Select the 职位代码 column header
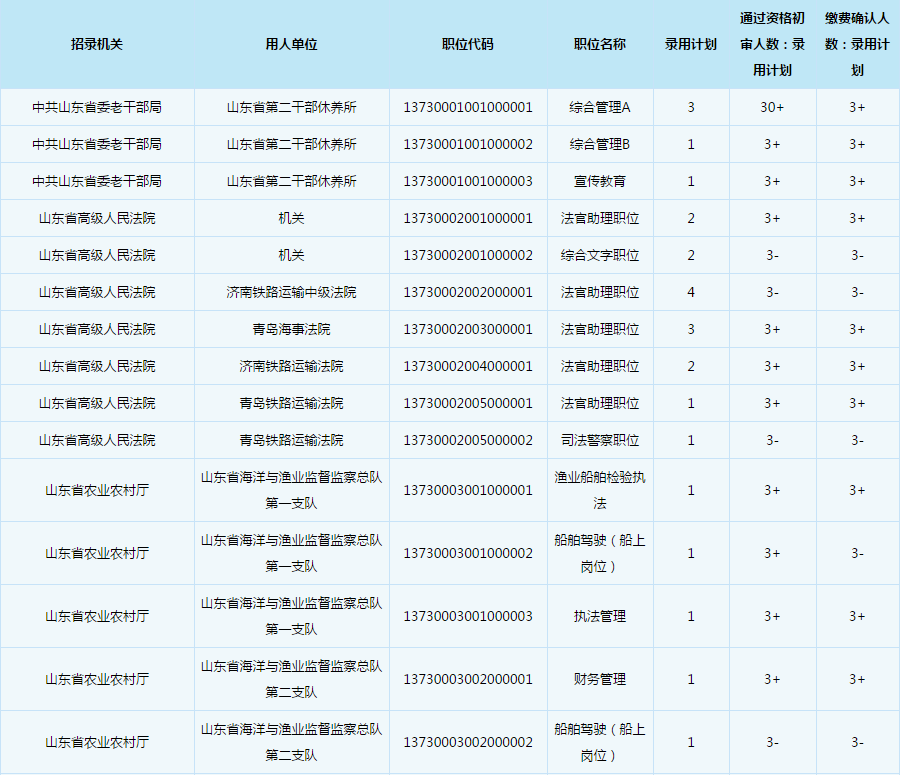This screenshot has width=900, height=775. coord(467,44)
